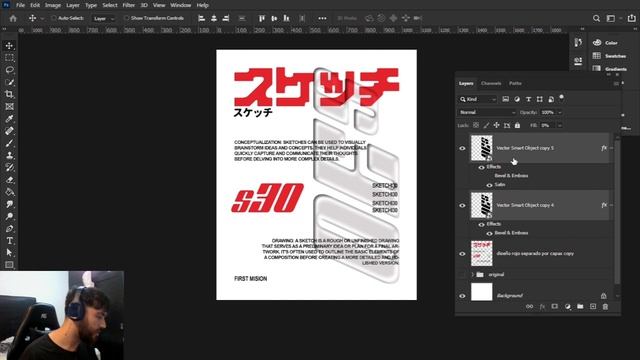Select the Crop tool

[9, 94]
